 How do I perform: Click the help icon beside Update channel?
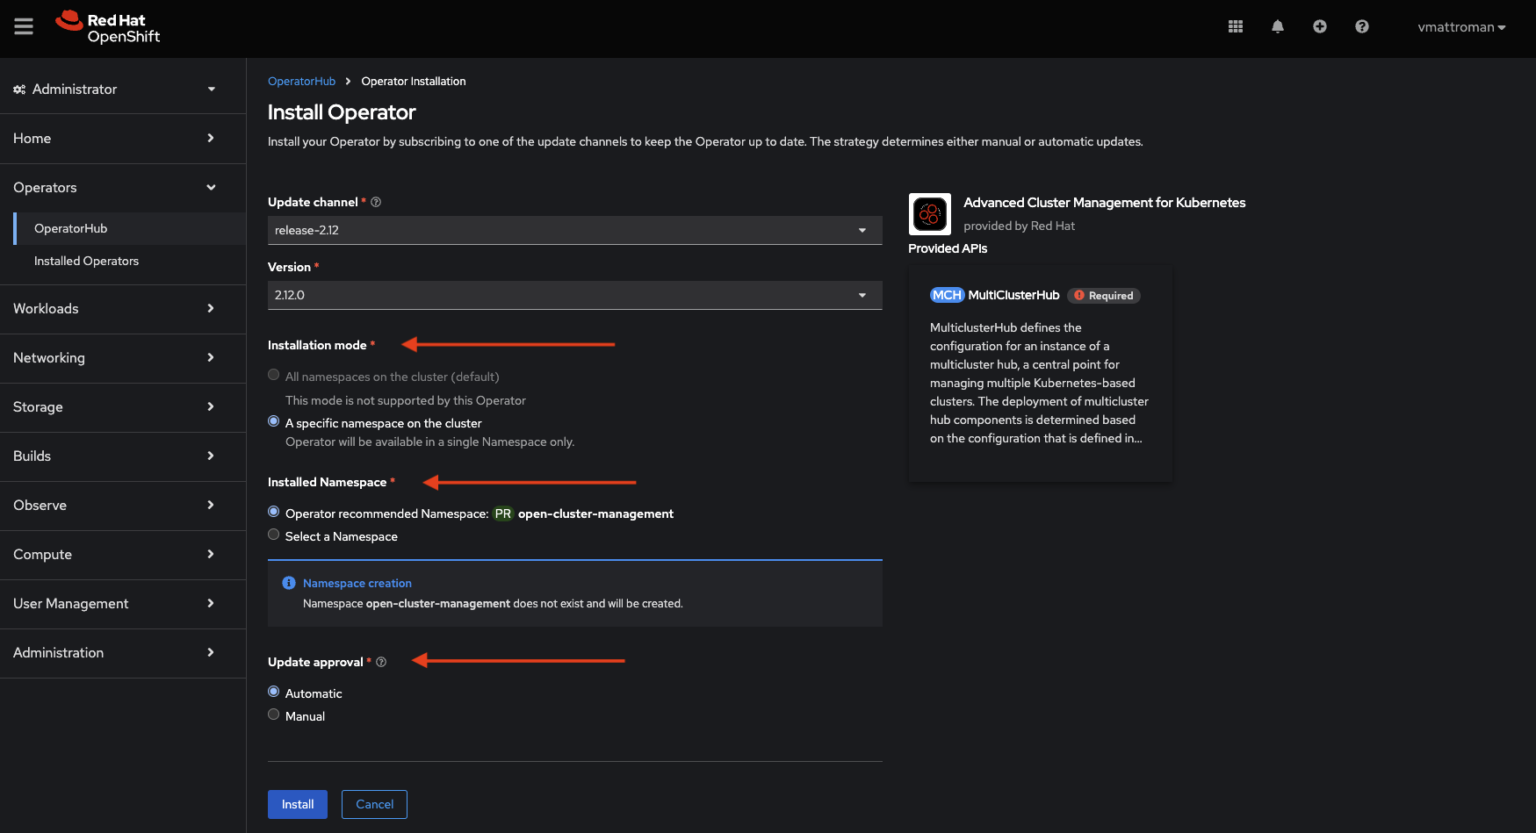click(x=375, y=201)
